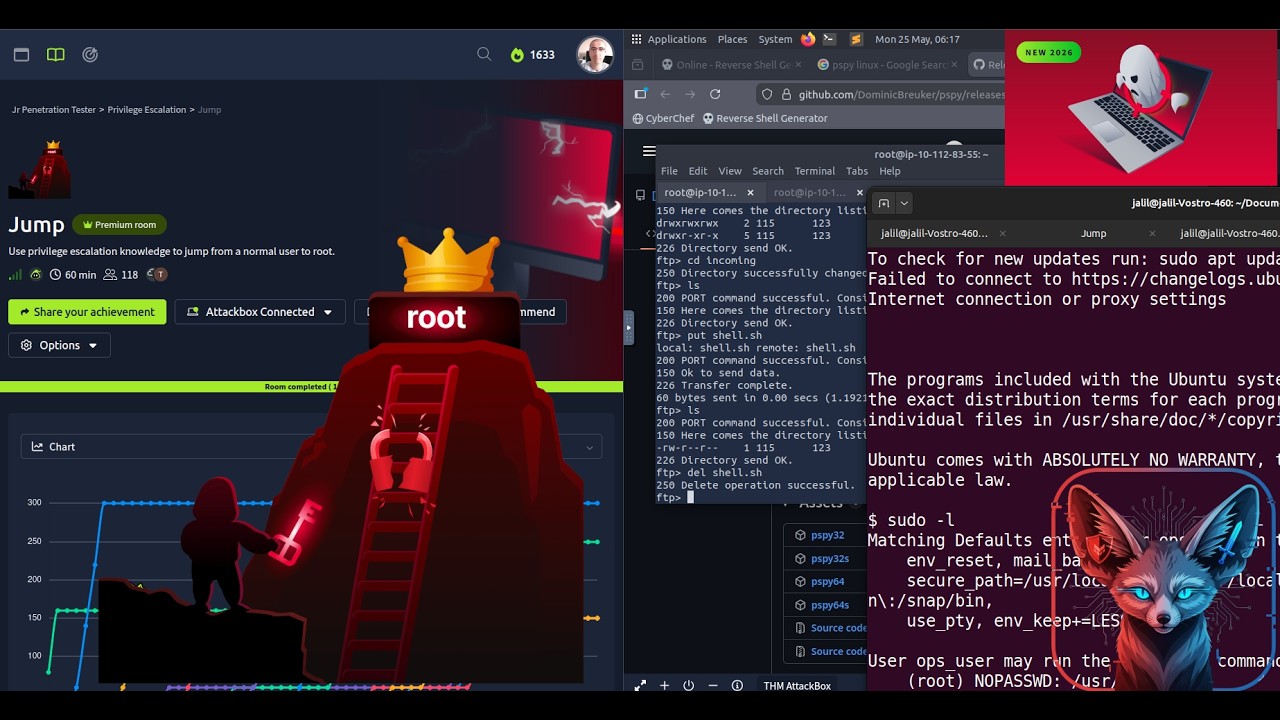This screenshot has height=720, width=1280.
Task: Click the target practice icon in header
Action: (90, 55)
